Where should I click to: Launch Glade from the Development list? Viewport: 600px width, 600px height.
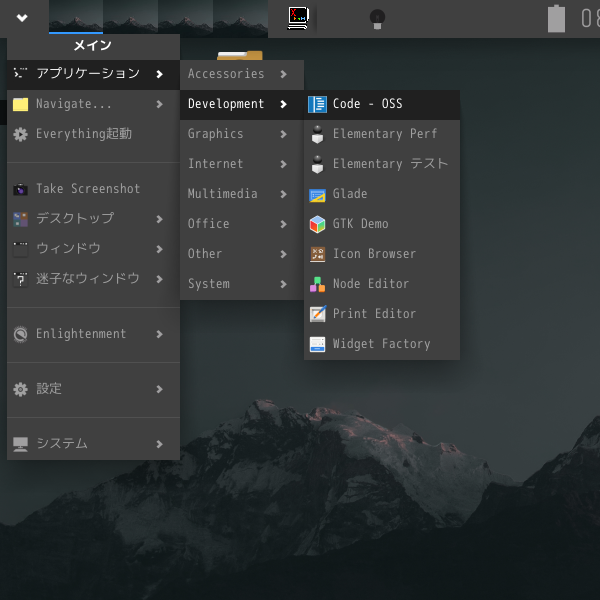click(382, 194)
